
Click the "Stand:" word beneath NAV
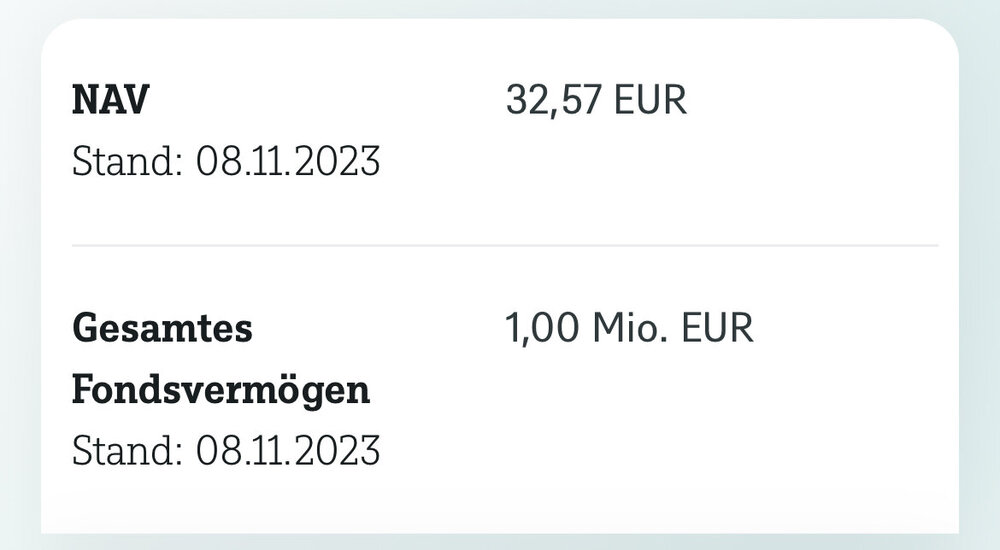click(x=127, y=162)
